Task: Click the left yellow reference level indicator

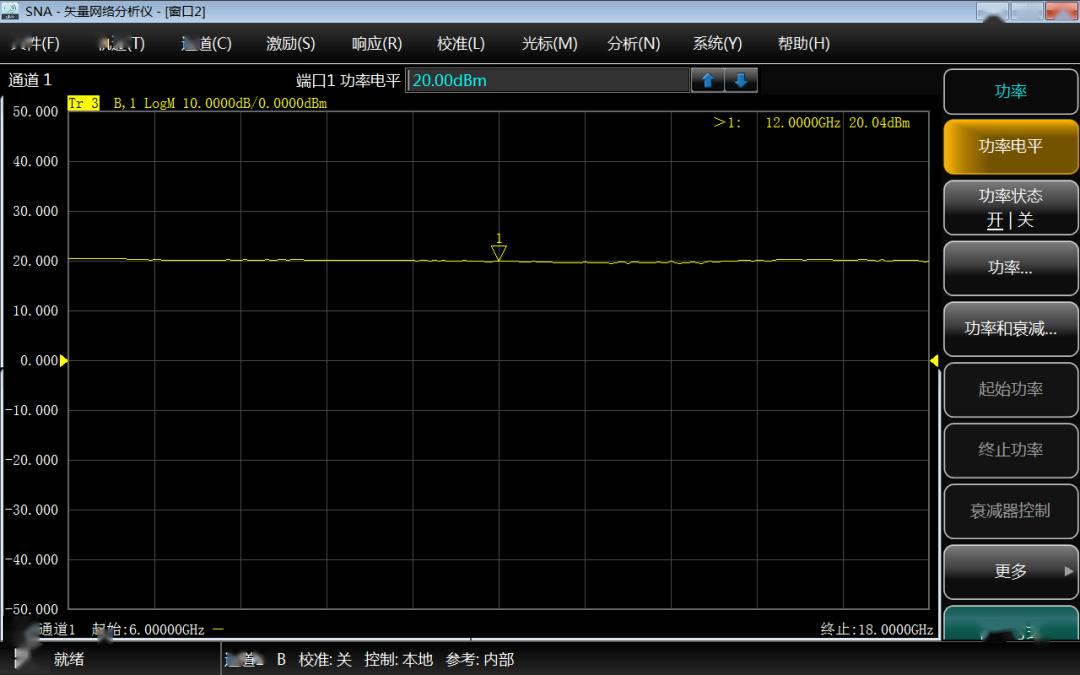Action: click(64, 361)
